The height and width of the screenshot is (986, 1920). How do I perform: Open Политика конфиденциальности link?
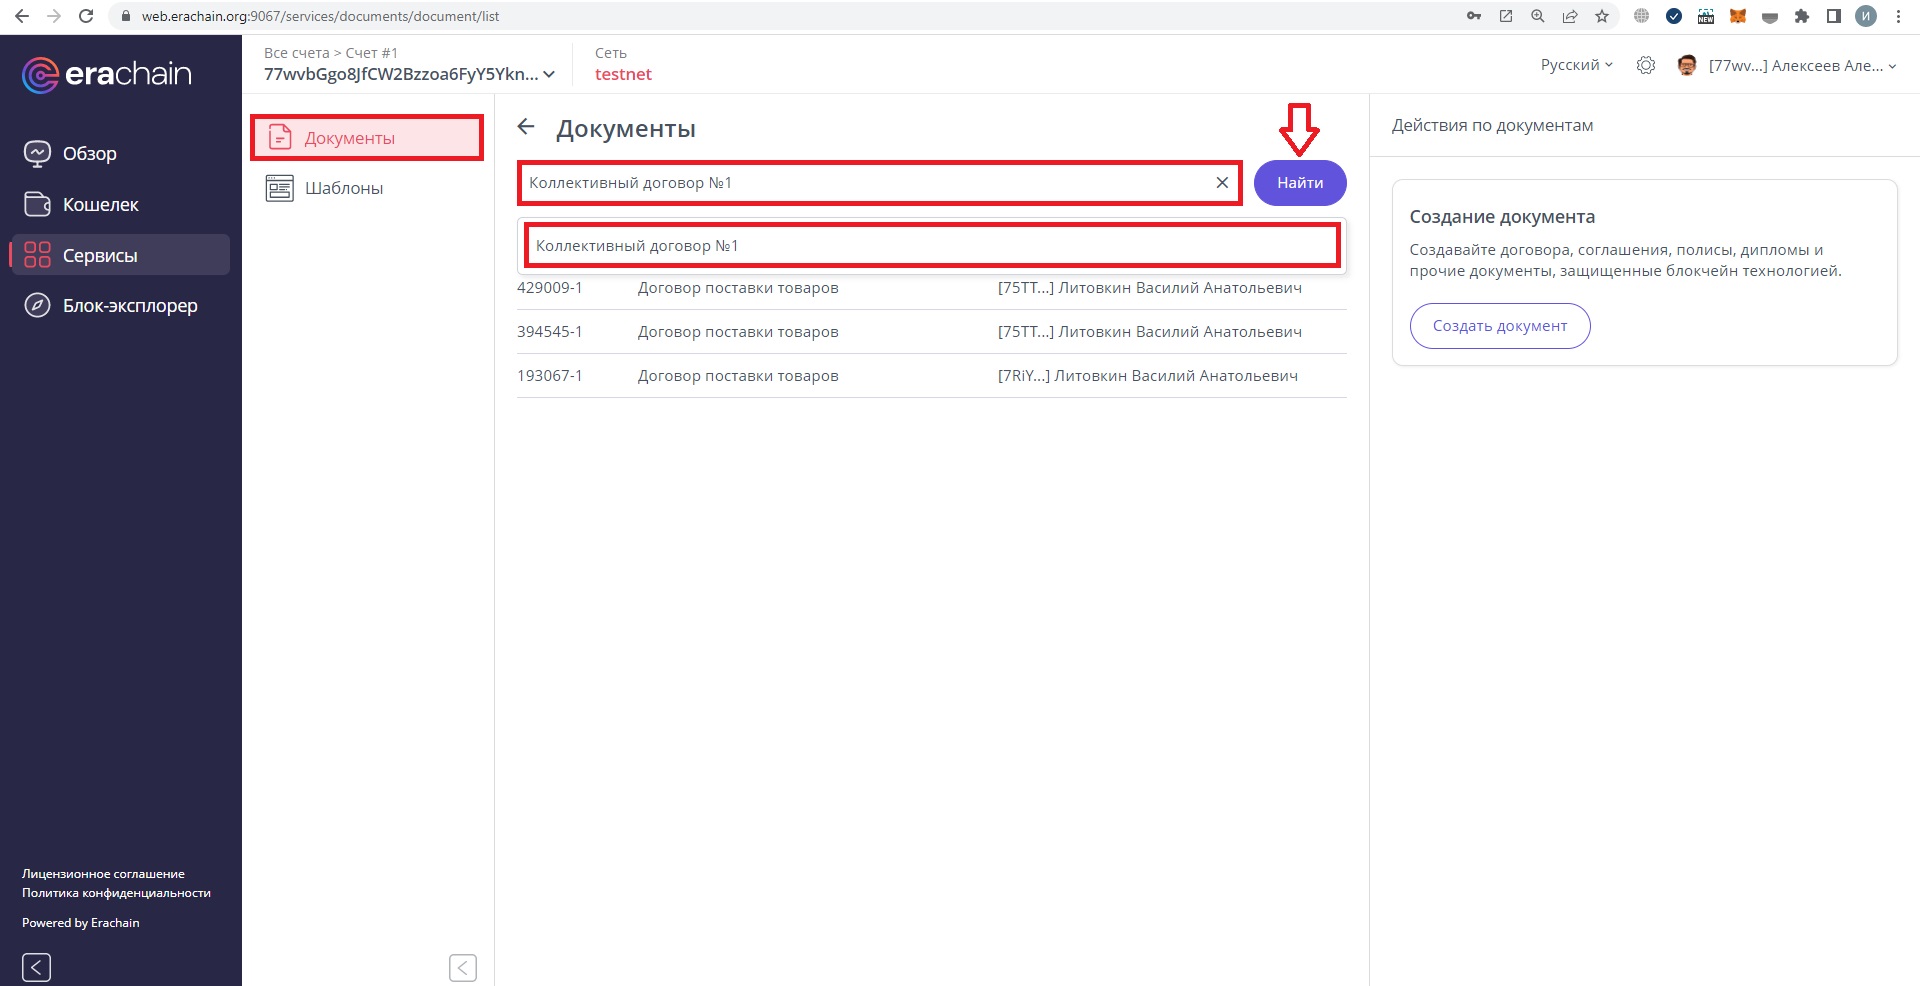(116, 893)
